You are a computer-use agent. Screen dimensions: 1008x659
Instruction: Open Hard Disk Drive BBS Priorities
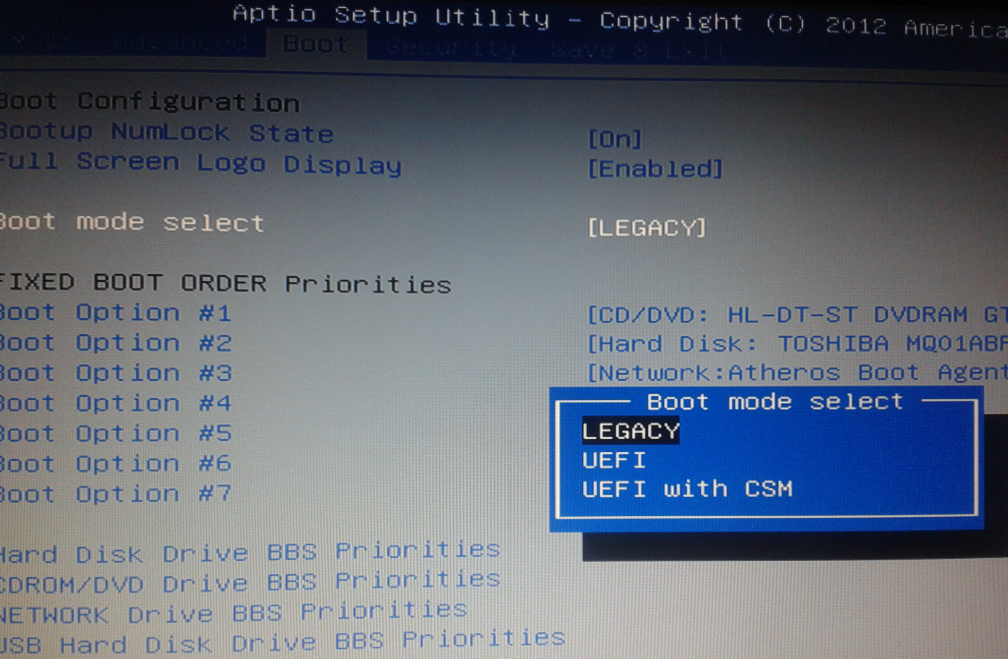[x=248, y=552]
